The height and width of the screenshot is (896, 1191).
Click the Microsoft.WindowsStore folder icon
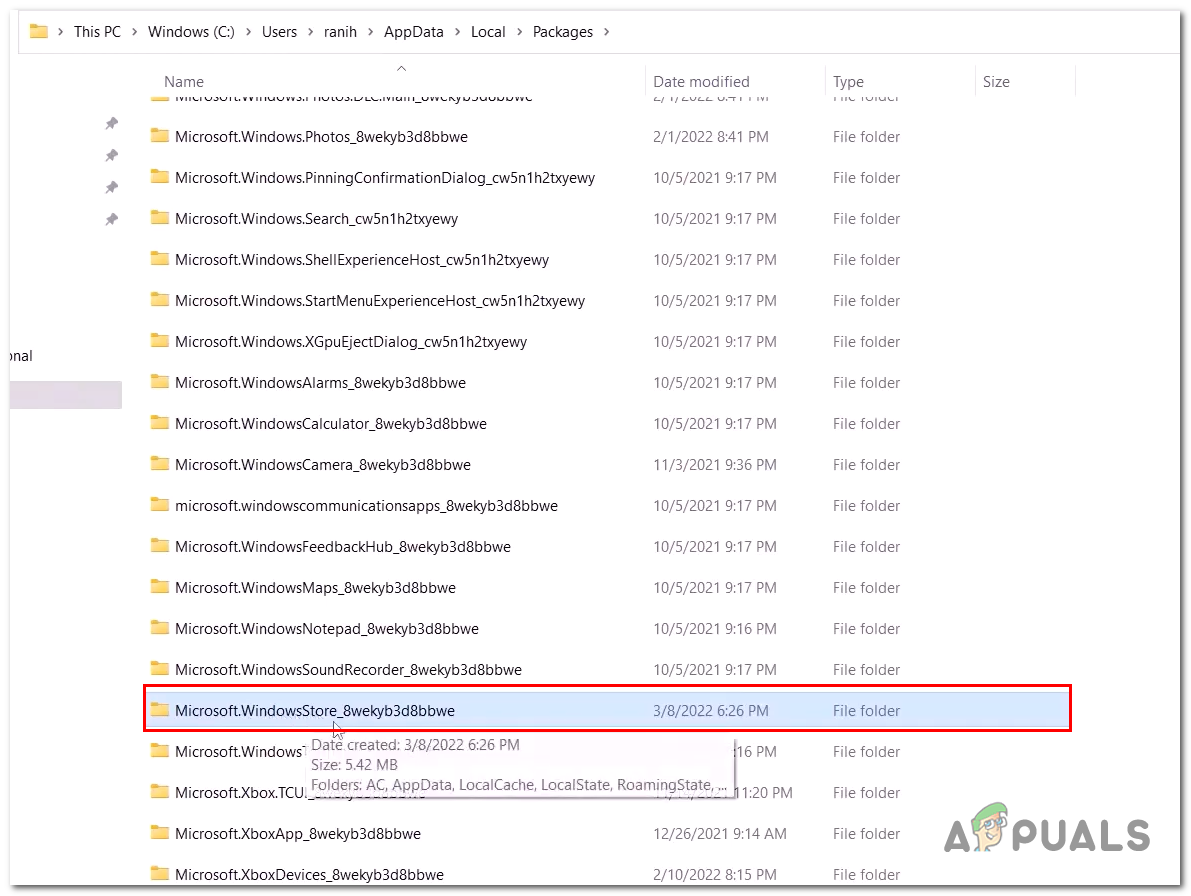159,710
